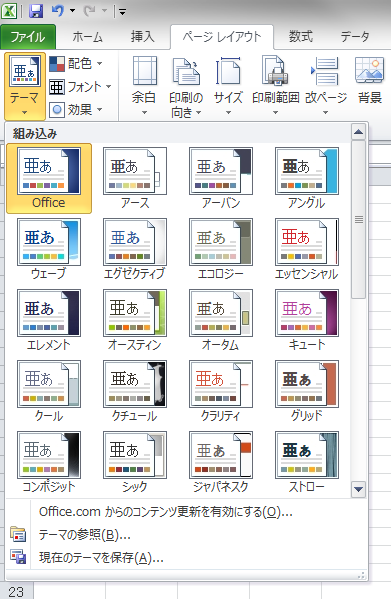The image size is (391, 599).
Task: Choose the エッセンシャル theme
Action: (x=307, y=249)
